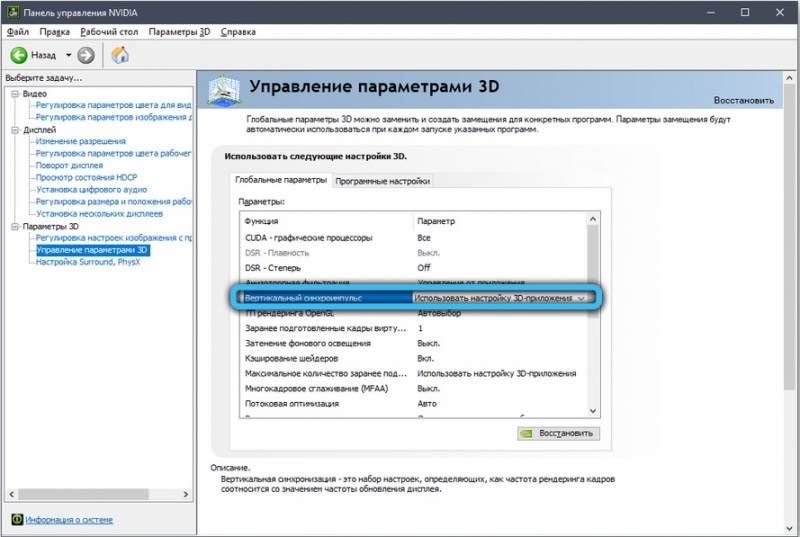The width and height of the screenshot is (800, 537).
Task: Open Регулировка параметров изображения для видео
Action: [114, 117]
